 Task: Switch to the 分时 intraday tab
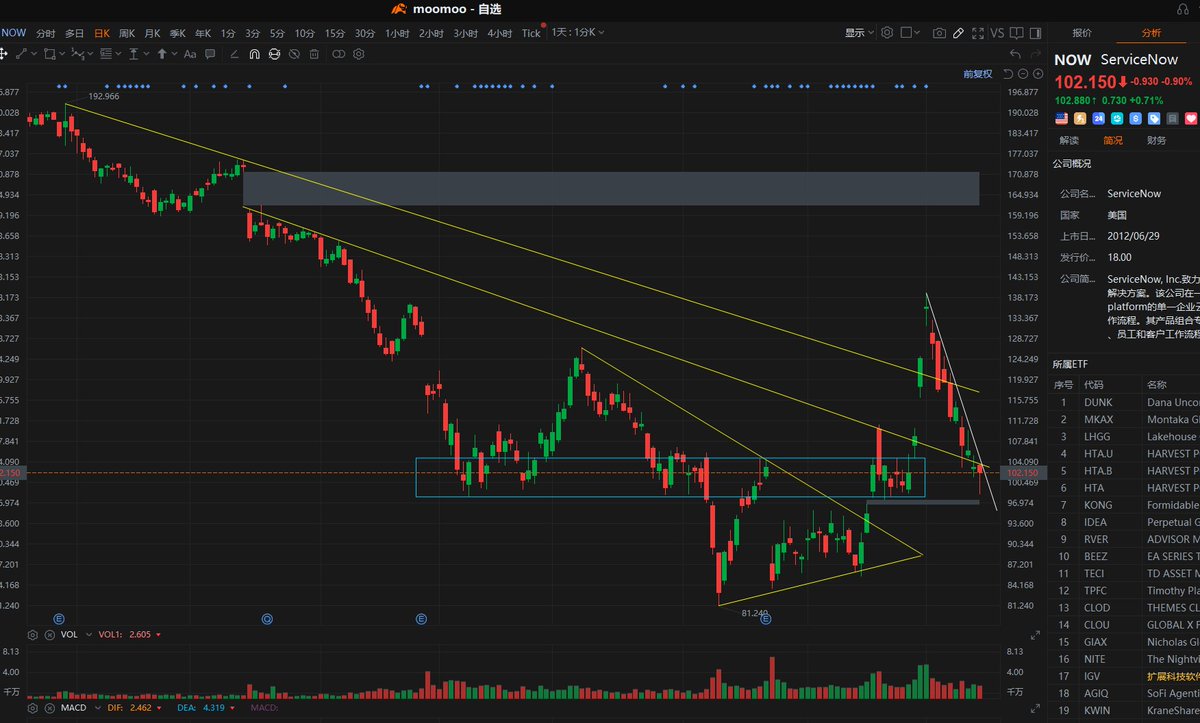pos(46,33)
